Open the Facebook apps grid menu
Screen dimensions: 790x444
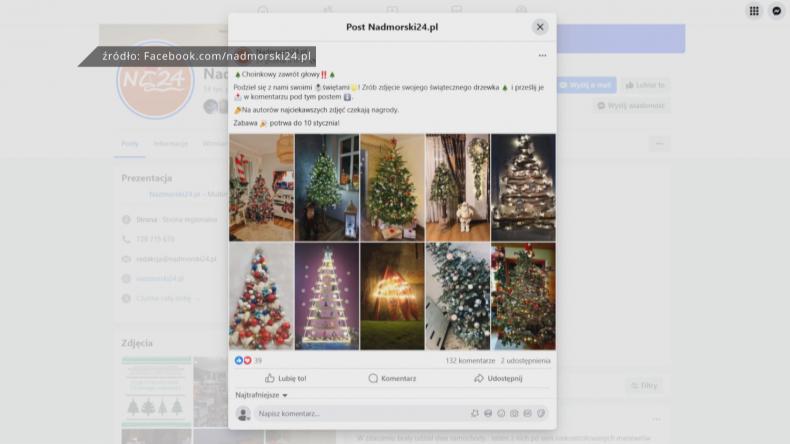[754, 11]
